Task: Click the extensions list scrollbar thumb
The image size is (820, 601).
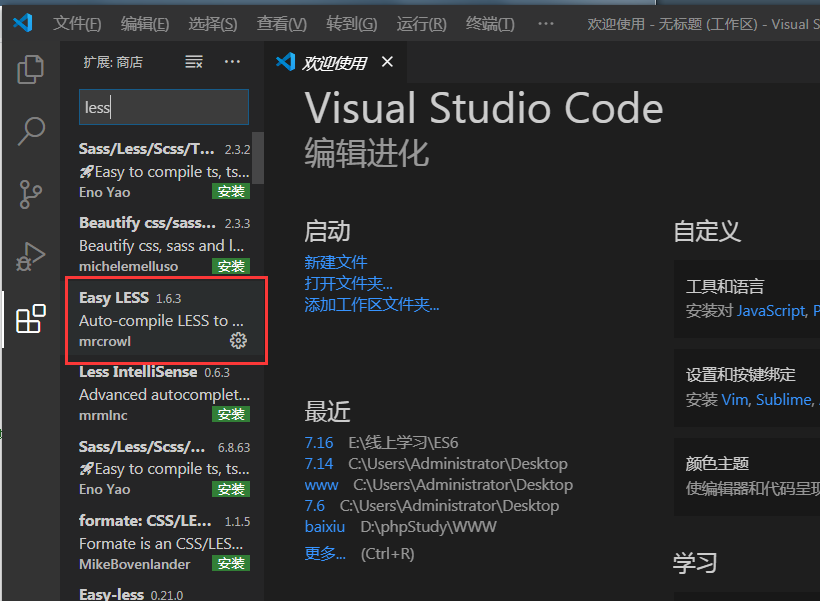Action: coord(258,158)
